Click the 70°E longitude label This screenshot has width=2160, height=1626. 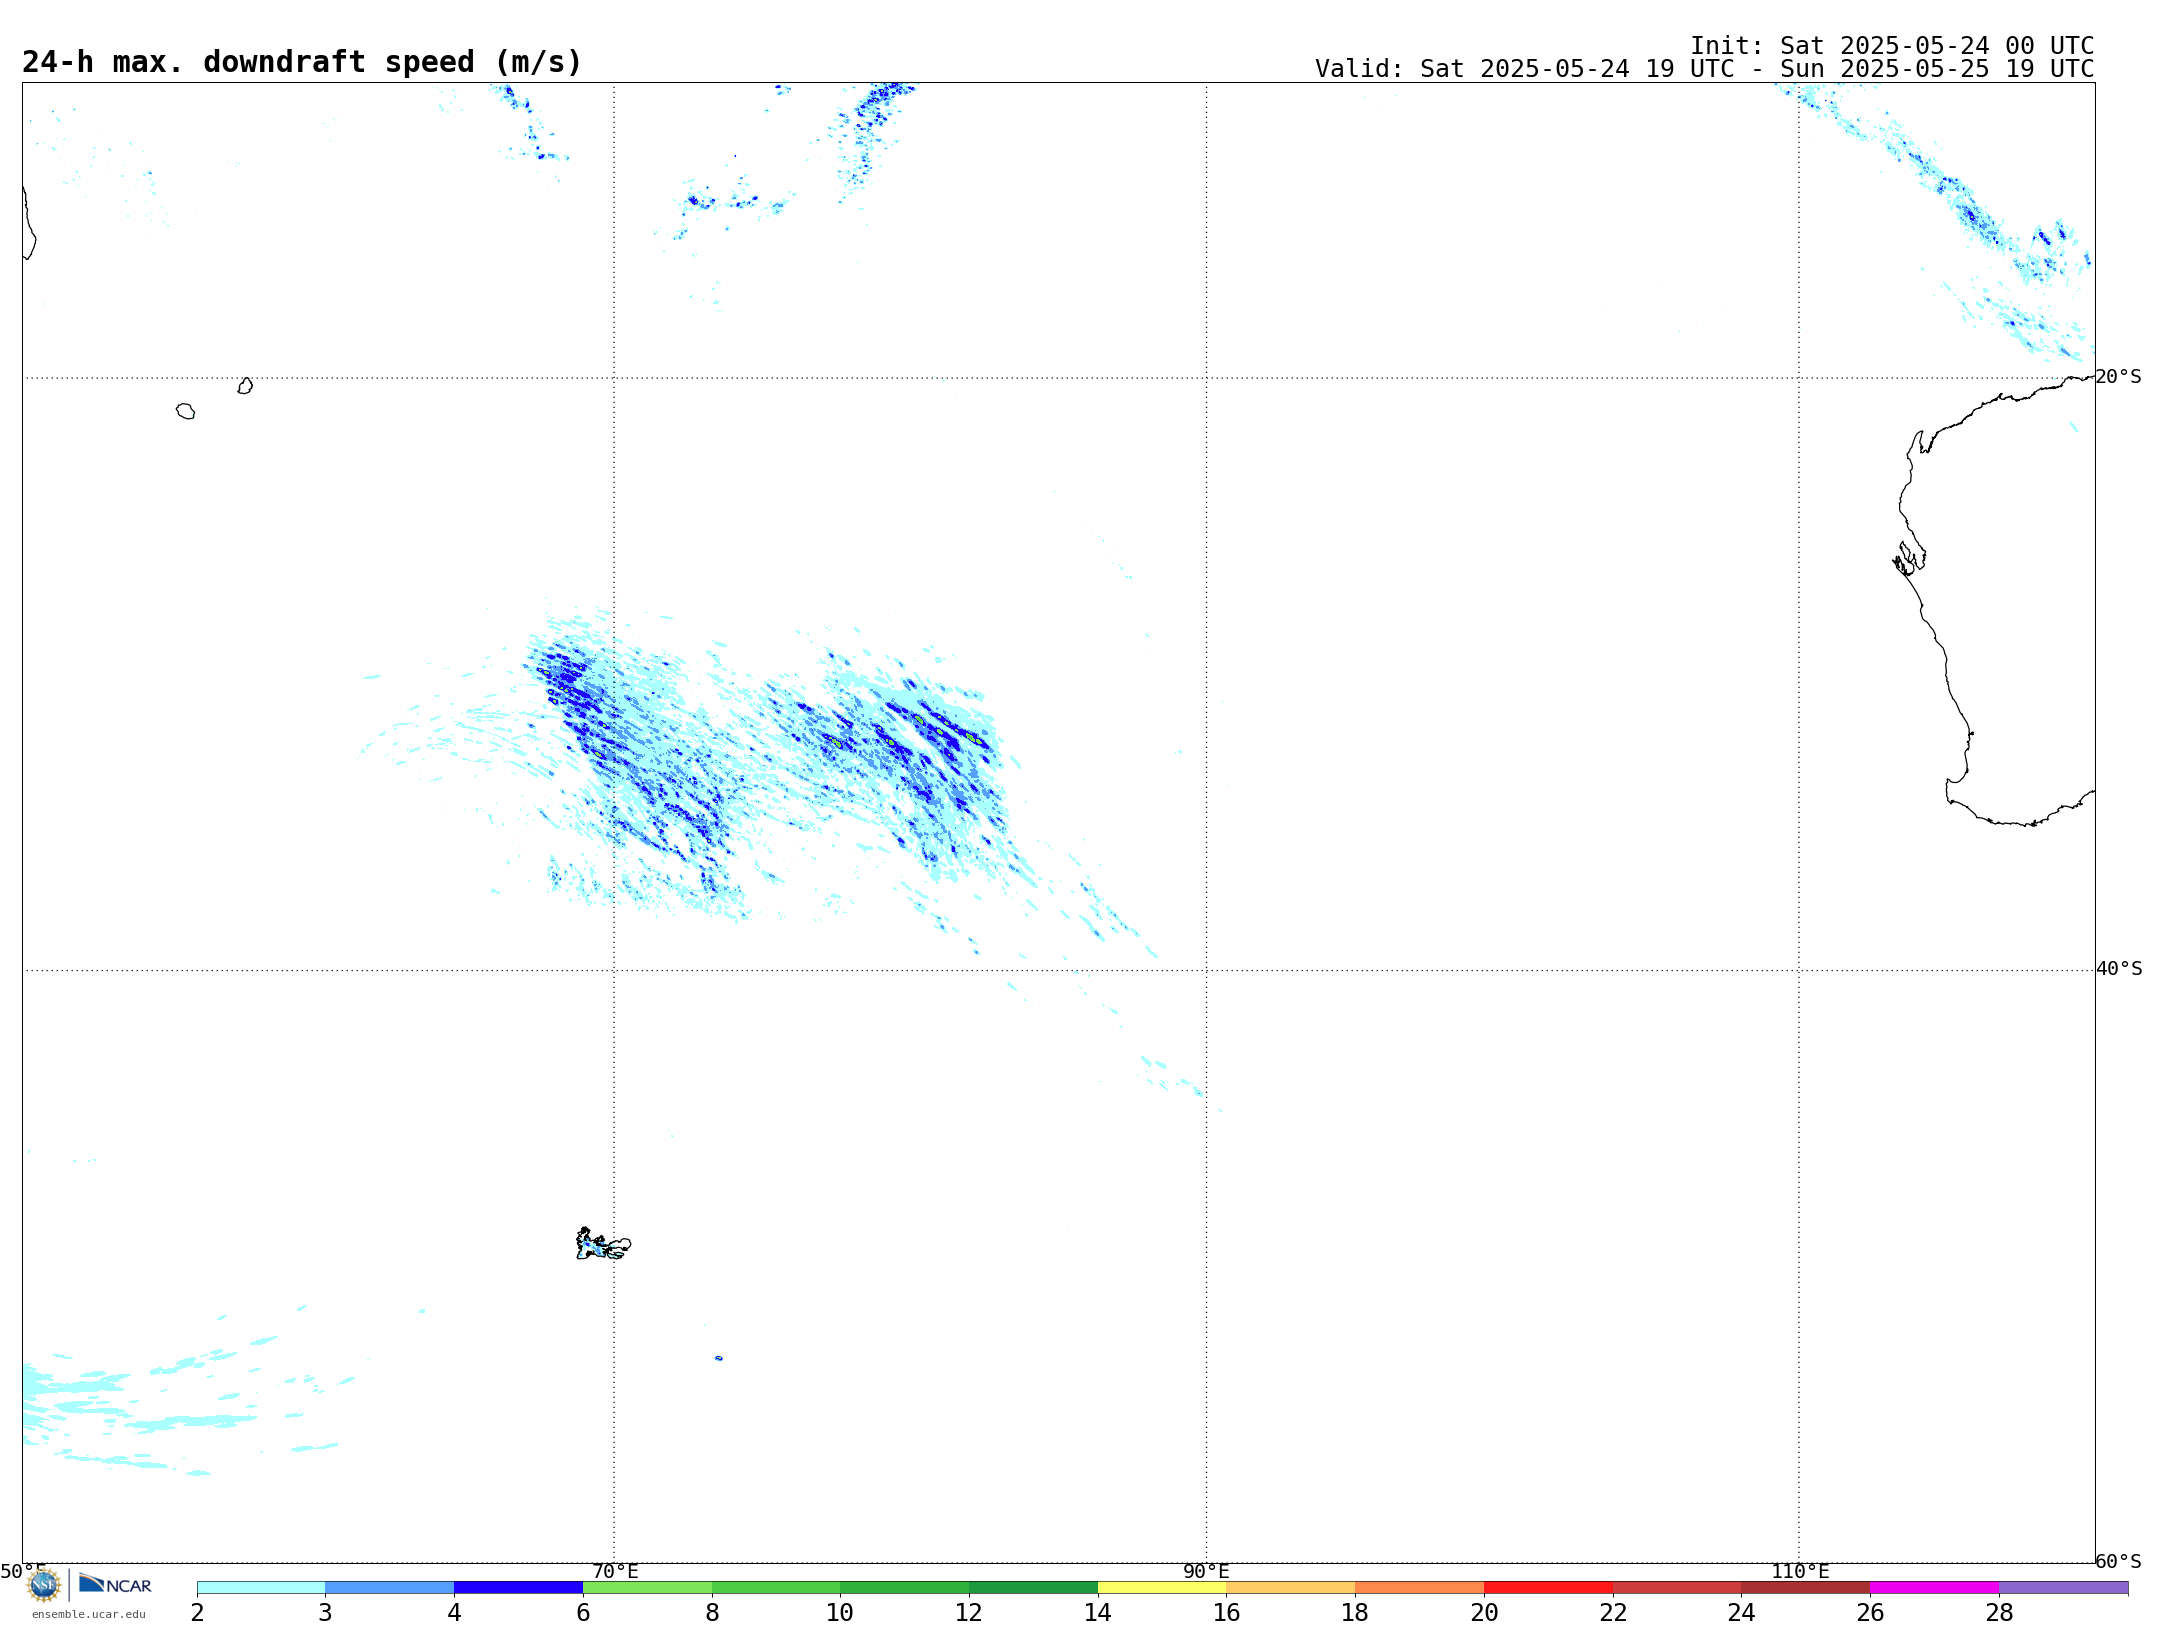[x=615, y=1572]
